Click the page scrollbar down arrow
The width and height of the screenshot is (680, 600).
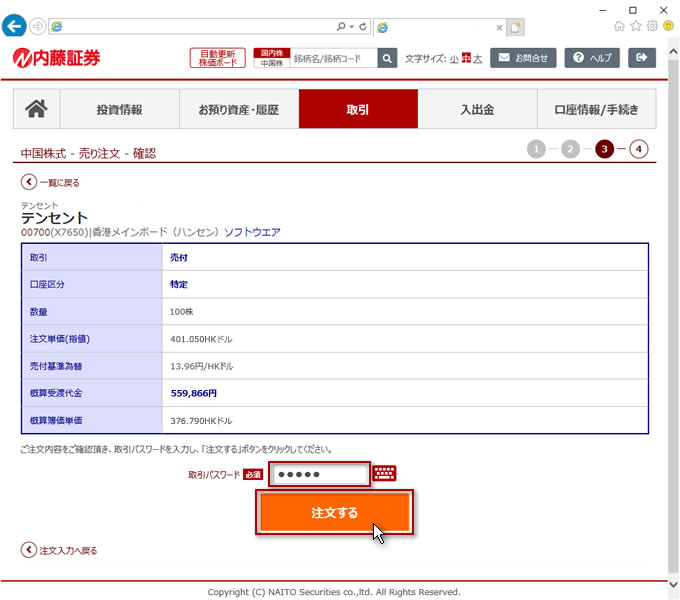(x=673, y=584)
